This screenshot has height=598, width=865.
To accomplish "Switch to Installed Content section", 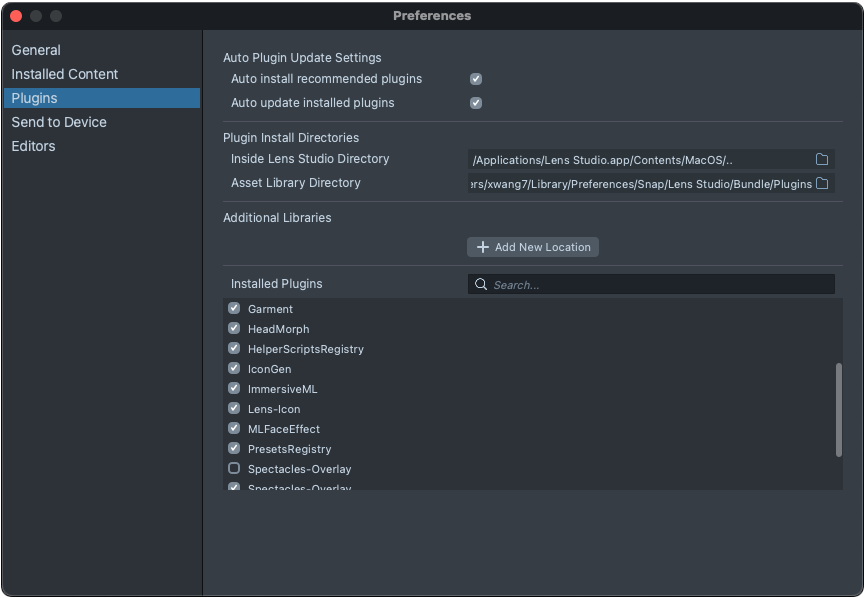I will click(65, 74).
